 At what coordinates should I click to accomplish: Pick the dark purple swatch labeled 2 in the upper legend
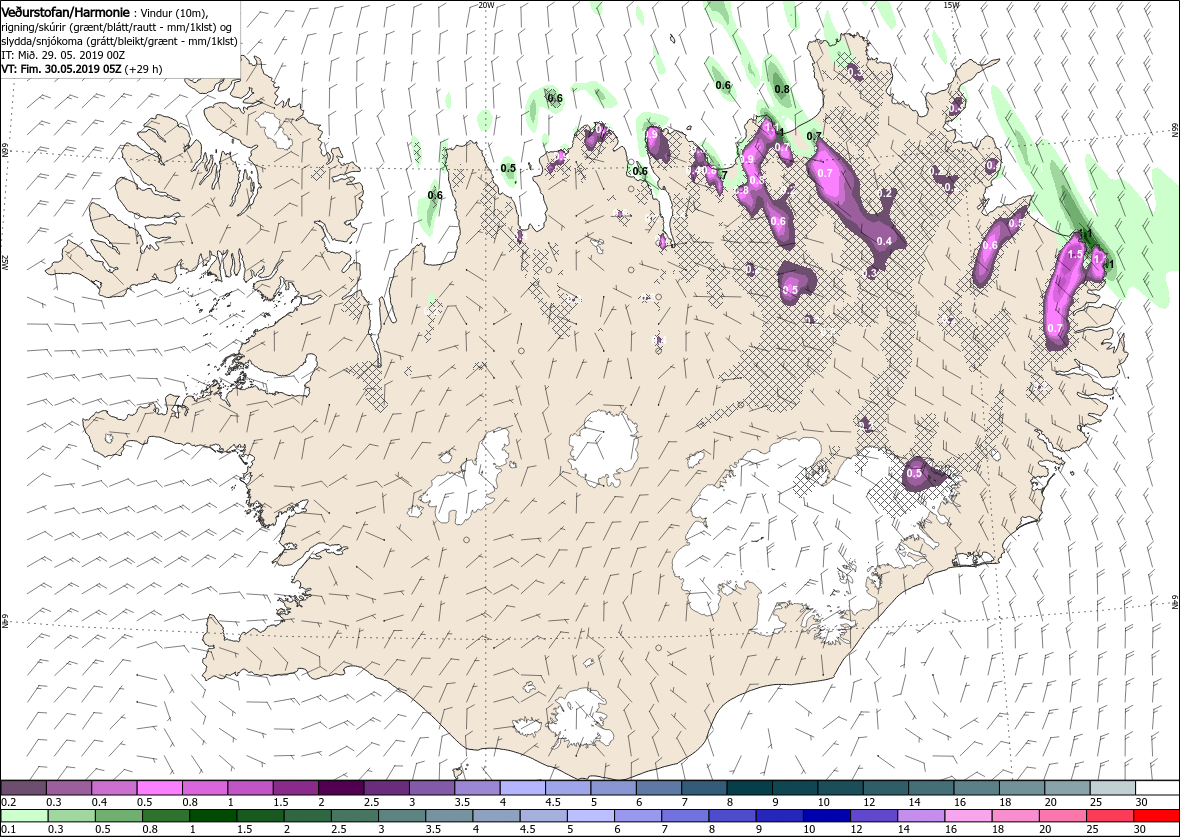(x=341, y=788)
